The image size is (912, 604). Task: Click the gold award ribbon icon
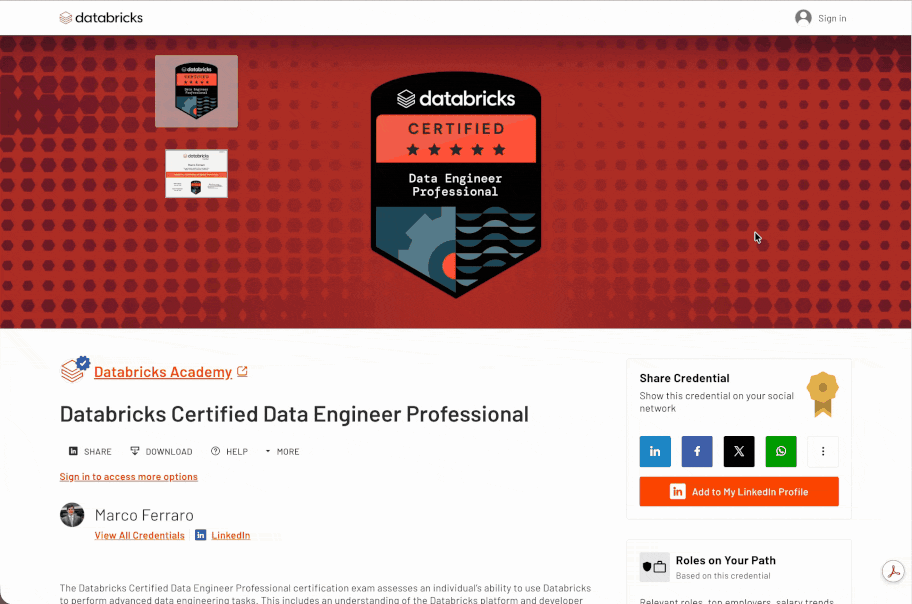822,395
